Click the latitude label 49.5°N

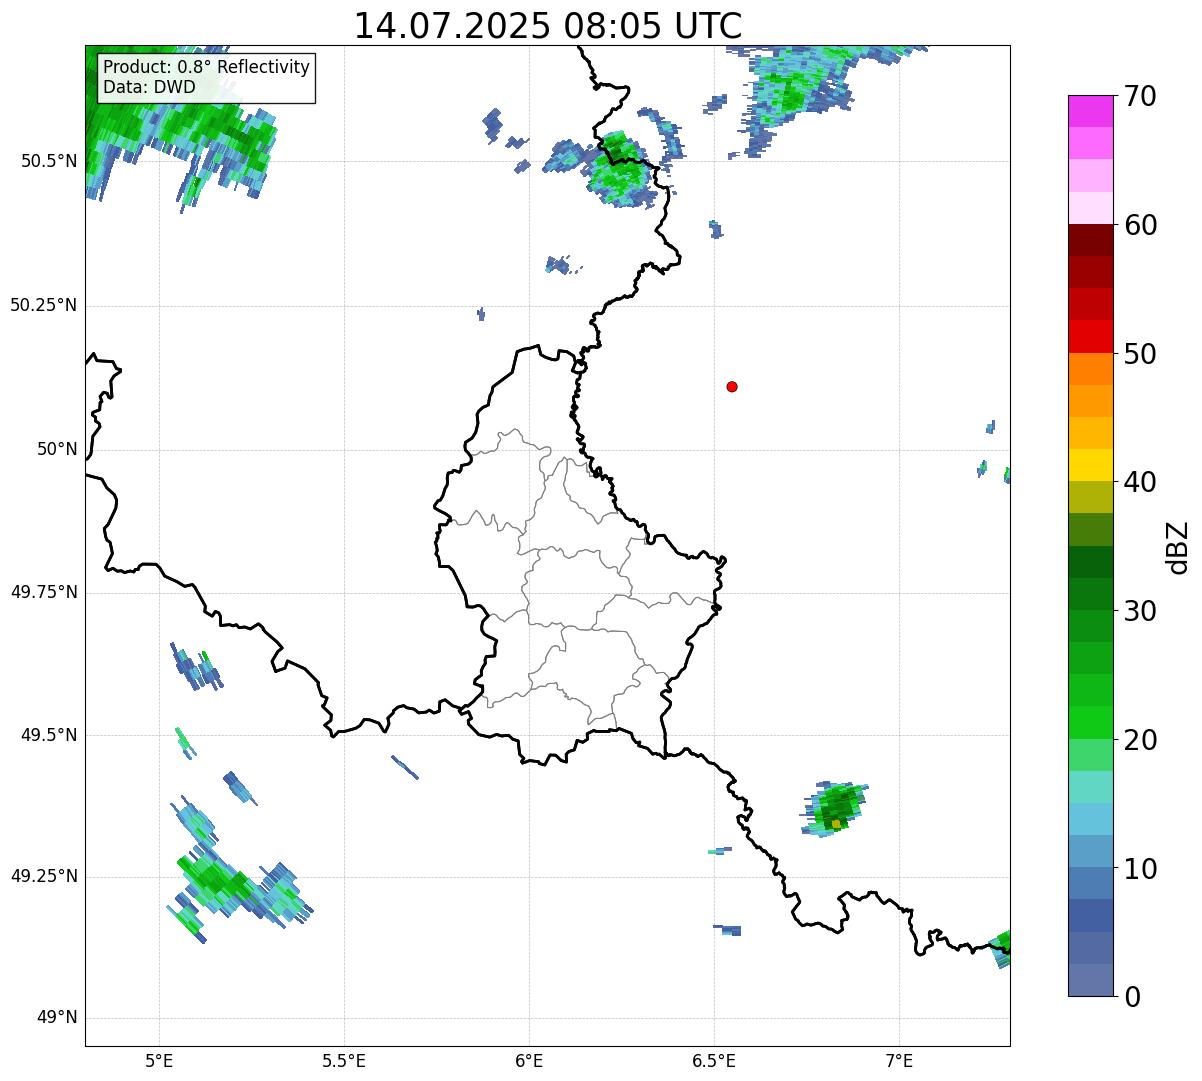click(49, 735)
